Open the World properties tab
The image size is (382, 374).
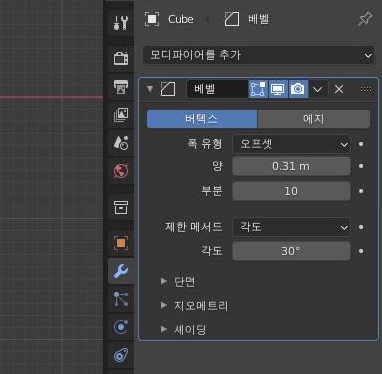tap(121, 171)
